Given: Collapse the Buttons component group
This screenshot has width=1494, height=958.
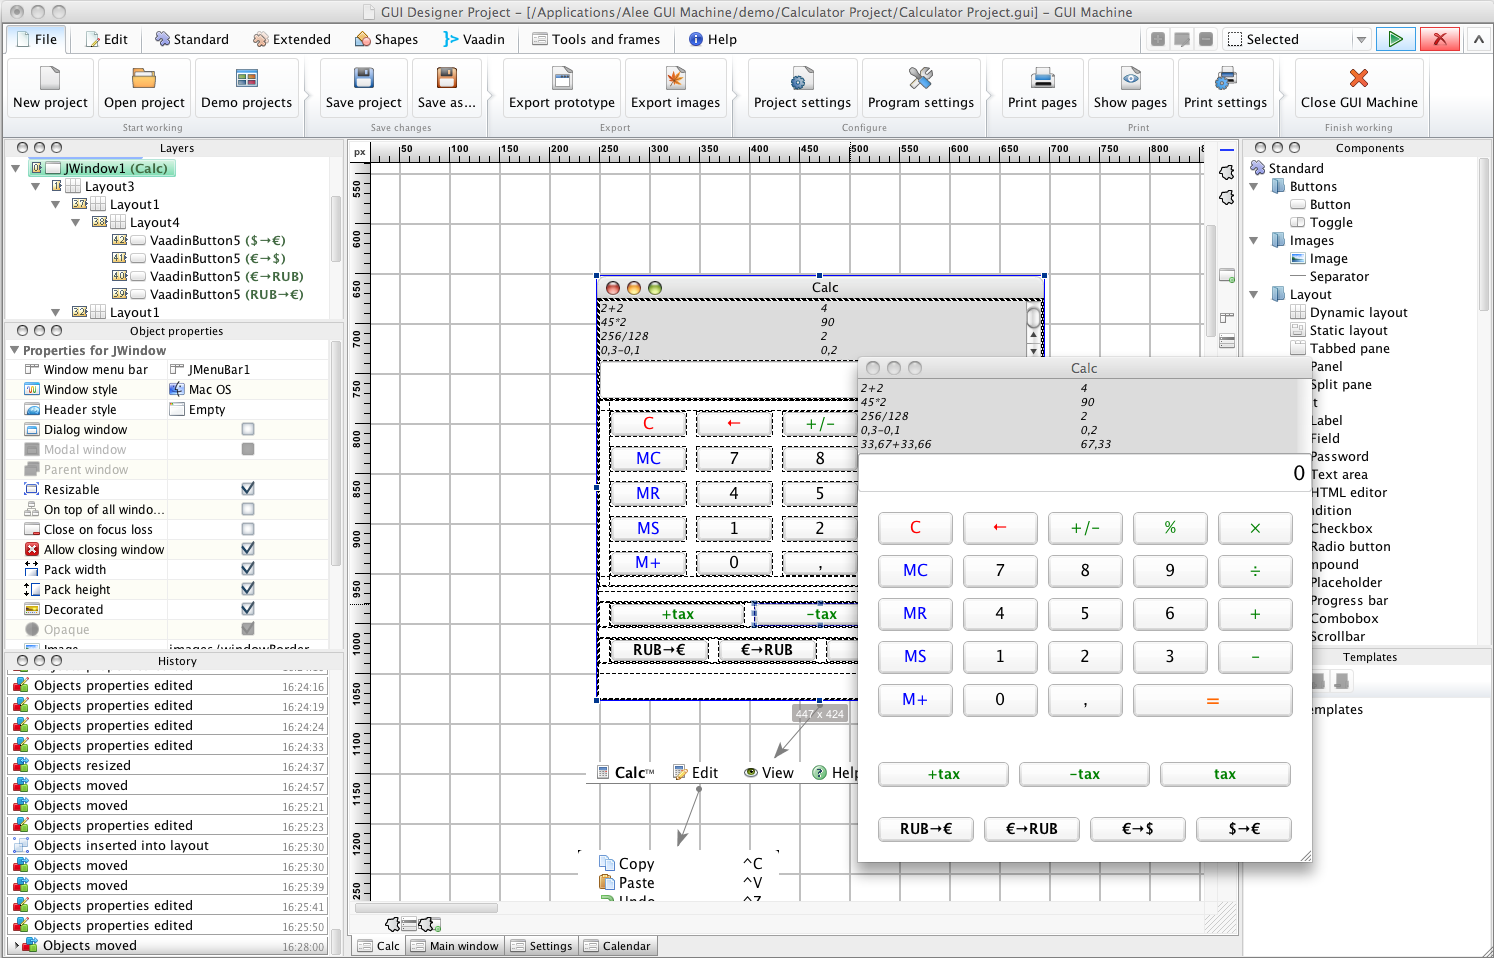Looking at the screenshot, I should [x=1255, y=187].
